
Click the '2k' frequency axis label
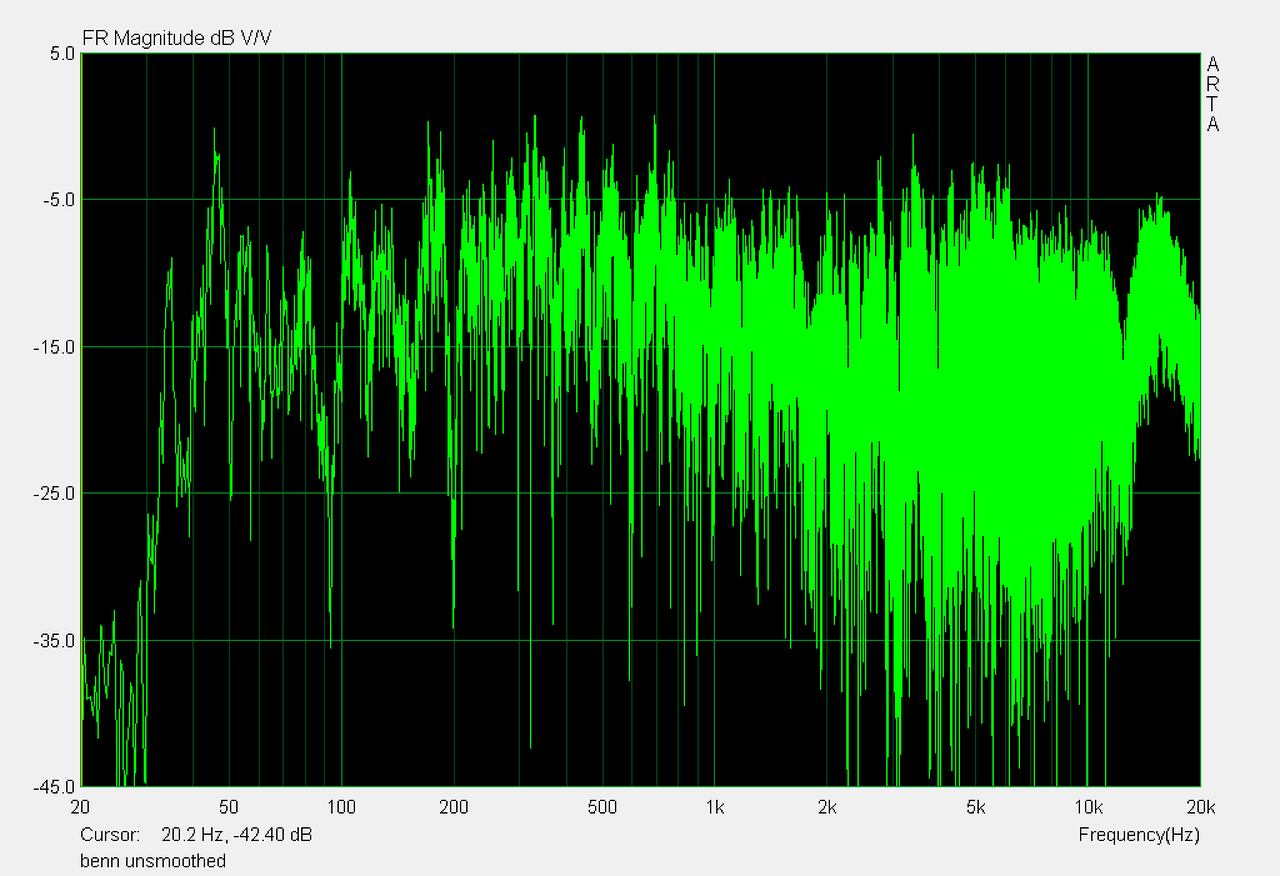(x=827, y=808)
